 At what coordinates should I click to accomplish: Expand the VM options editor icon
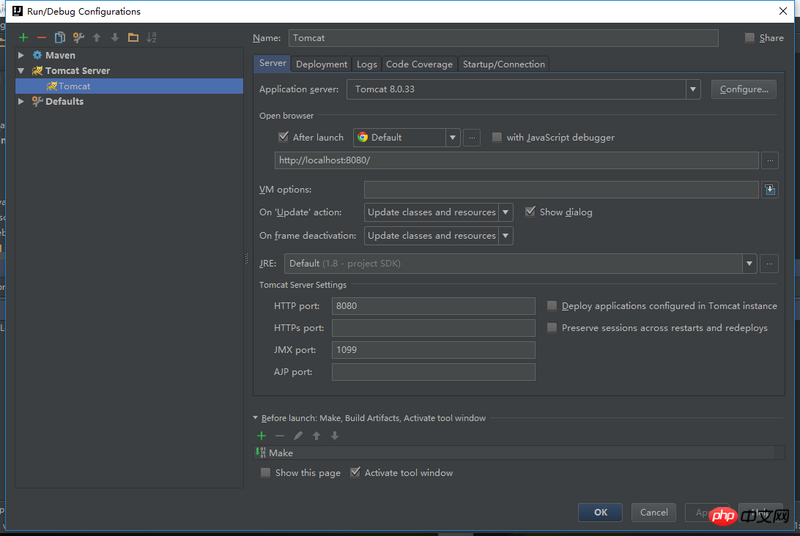(x=770, y=190)
